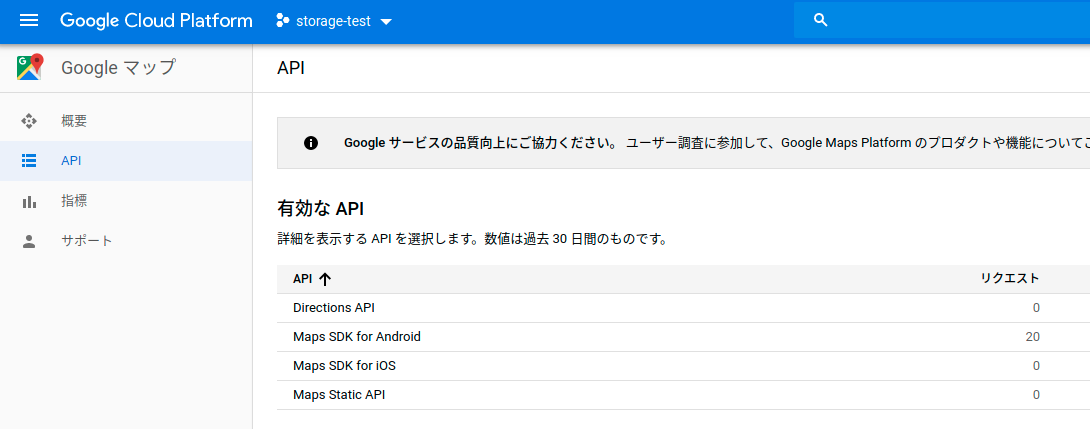1090x429 pixels.
Task: Open the Maps SDK for Android row
Action: 683,337
